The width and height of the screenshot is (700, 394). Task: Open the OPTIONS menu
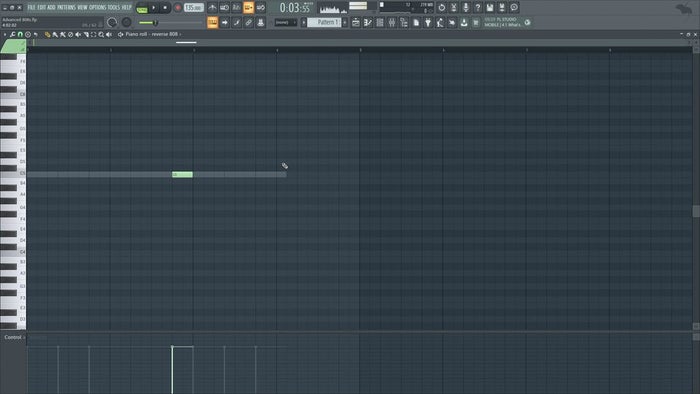(98, 8)
